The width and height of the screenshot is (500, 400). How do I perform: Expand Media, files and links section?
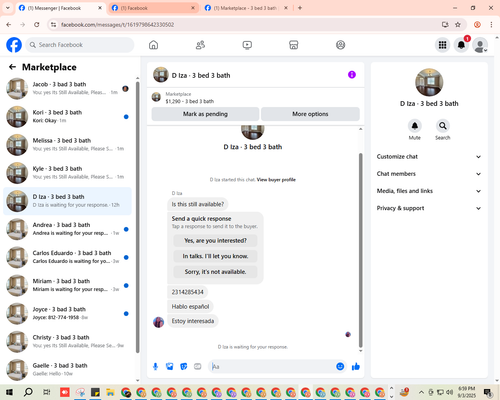[429, 191]
